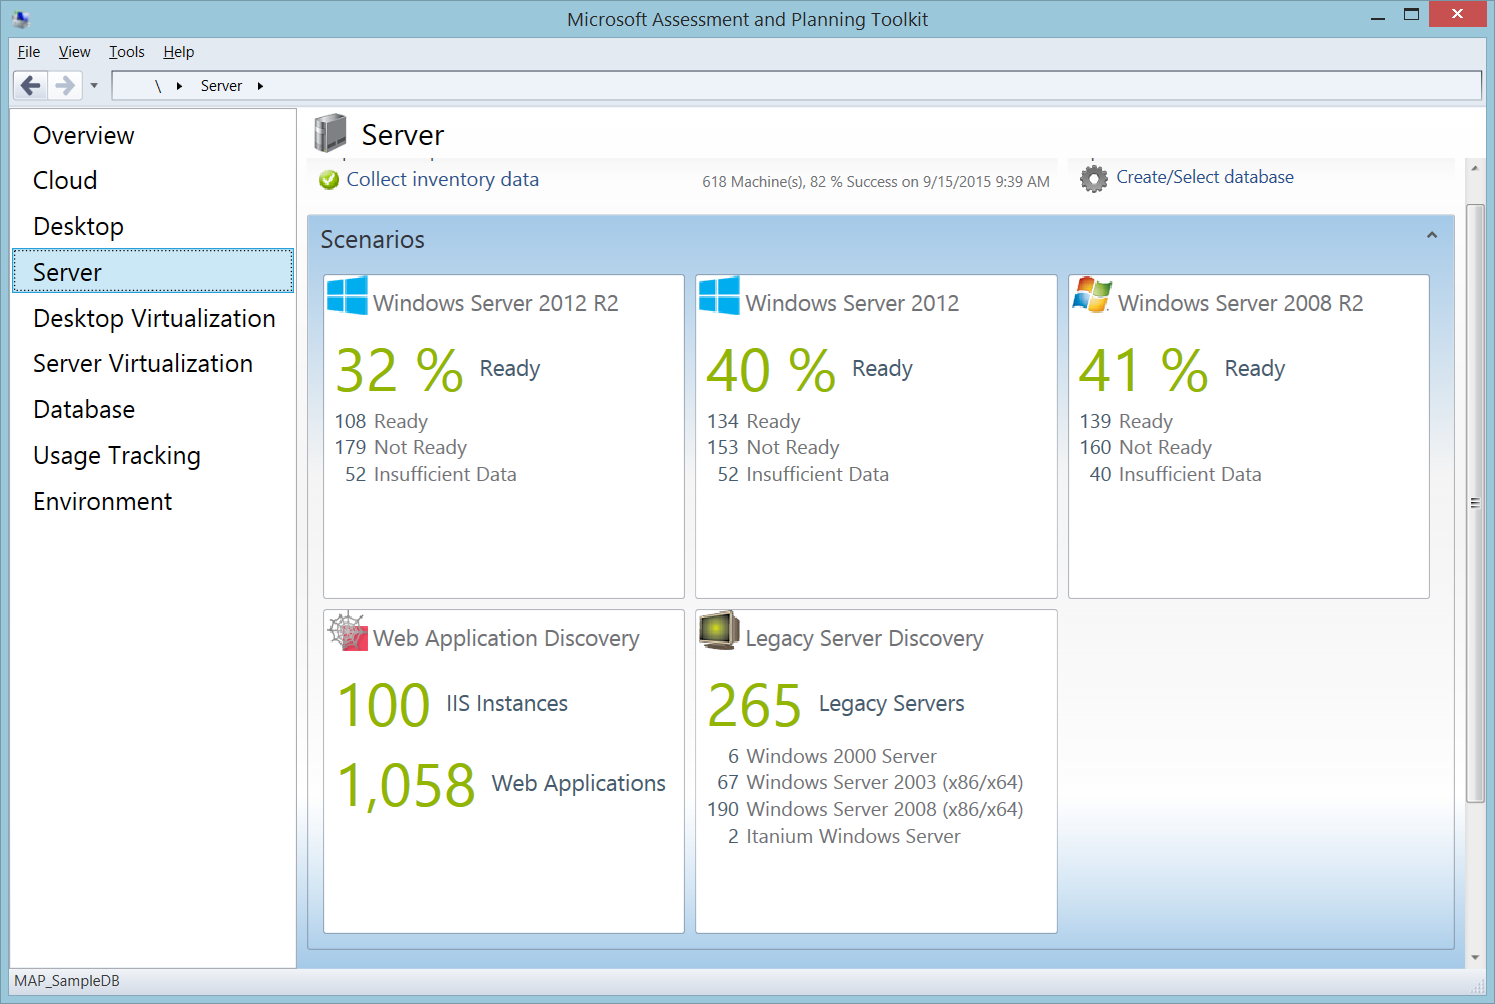1495x1004 pixels.
Task: Click the Server icon in the page header
Action: coord(331,133)
